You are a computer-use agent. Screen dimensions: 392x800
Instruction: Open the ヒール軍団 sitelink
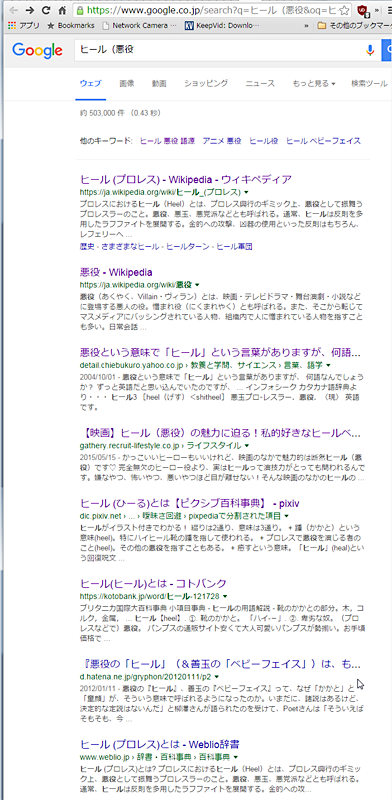coord(234,247)
